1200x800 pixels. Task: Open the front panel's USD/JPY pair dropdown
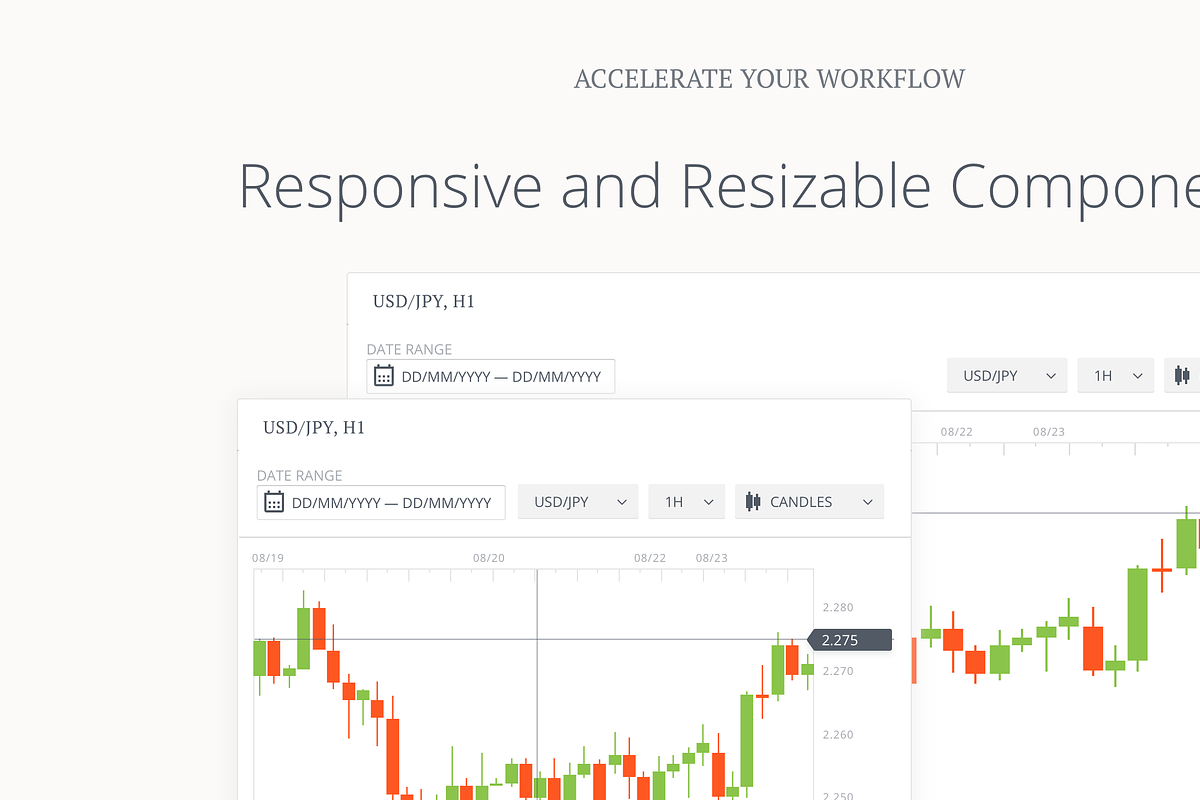pos(578,502)
